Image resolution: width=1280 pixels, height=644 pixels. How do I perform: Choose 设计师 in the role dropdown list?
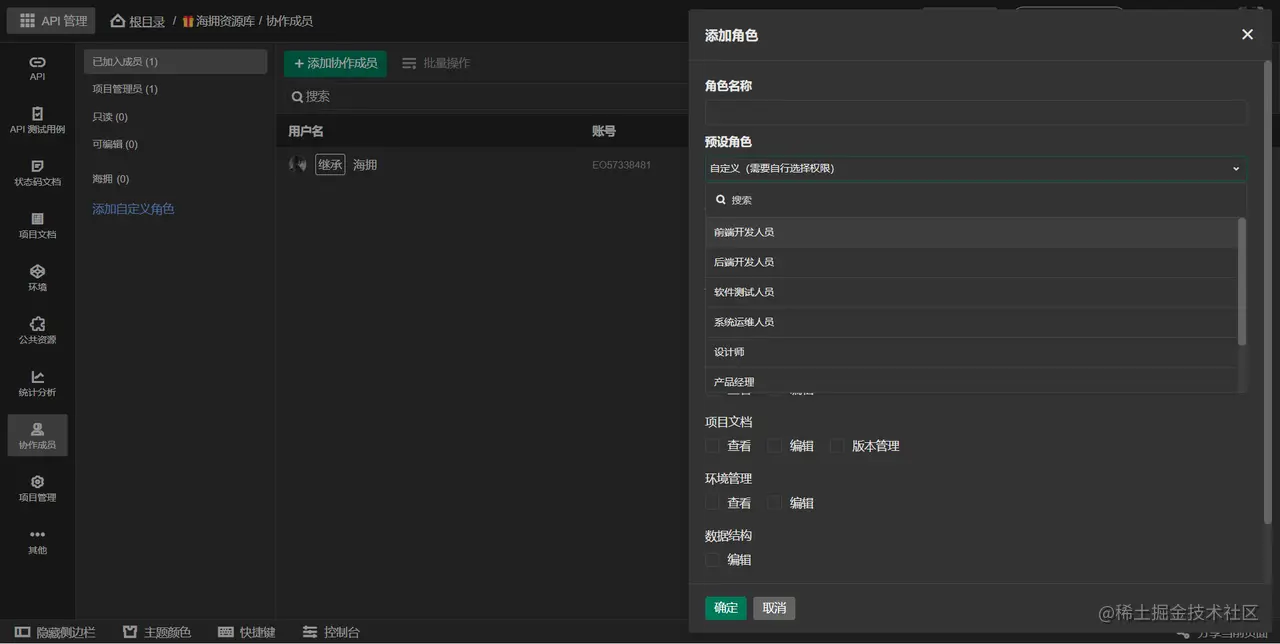pyautogui.click(x=729, y=351)
